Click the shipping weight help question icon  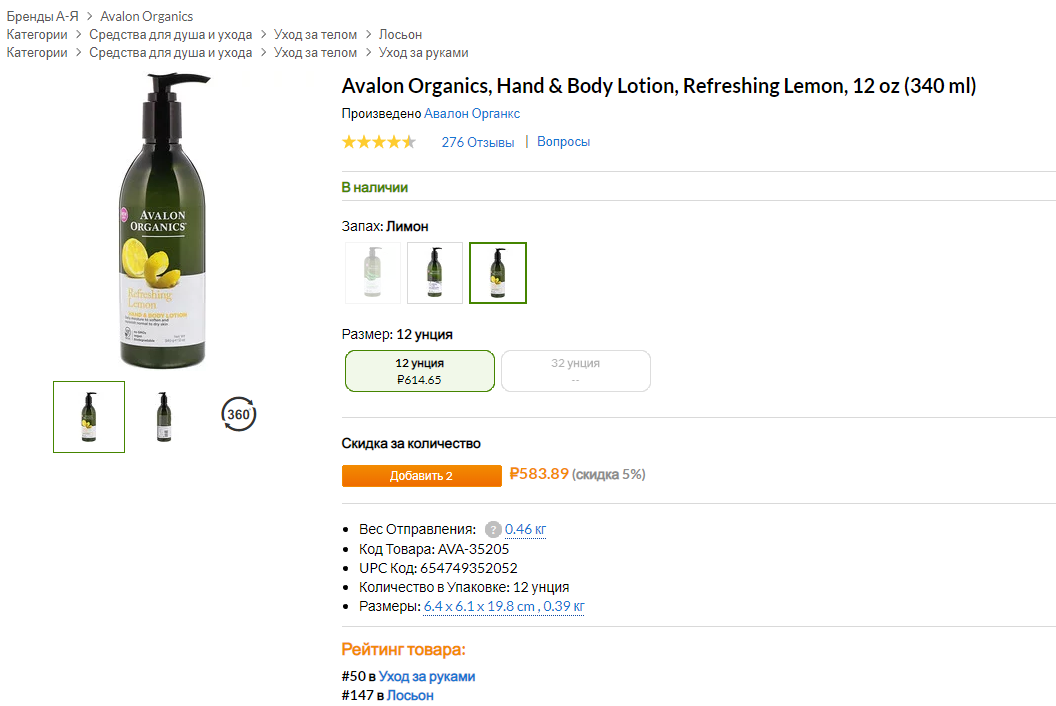coord(493,529)
